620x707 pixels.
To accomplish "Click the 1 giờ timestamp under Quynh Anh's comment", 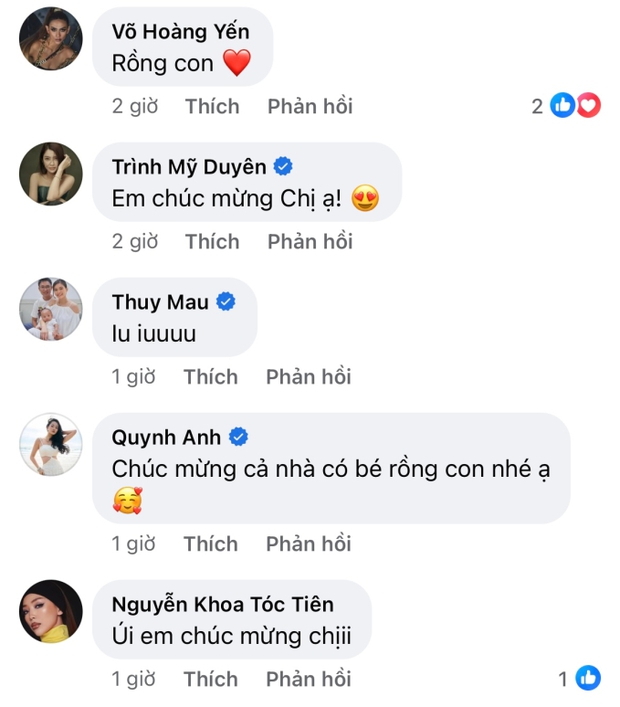I will pyautogui.click(x=135, y=543).
